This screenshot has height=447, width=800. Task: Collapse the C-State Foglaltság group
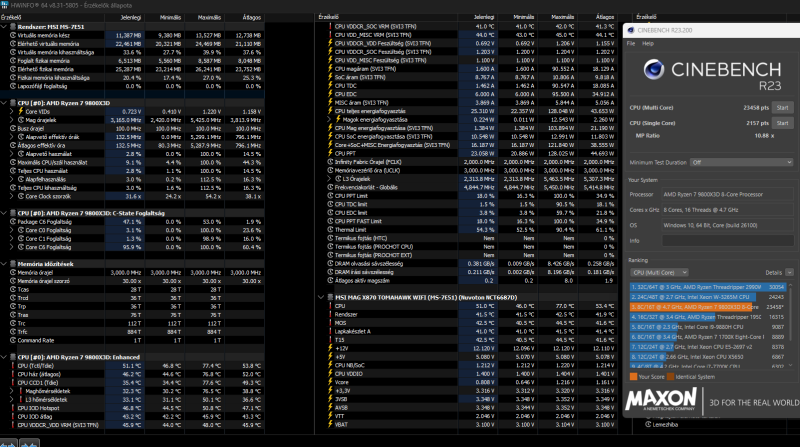(x=4, y=213)
